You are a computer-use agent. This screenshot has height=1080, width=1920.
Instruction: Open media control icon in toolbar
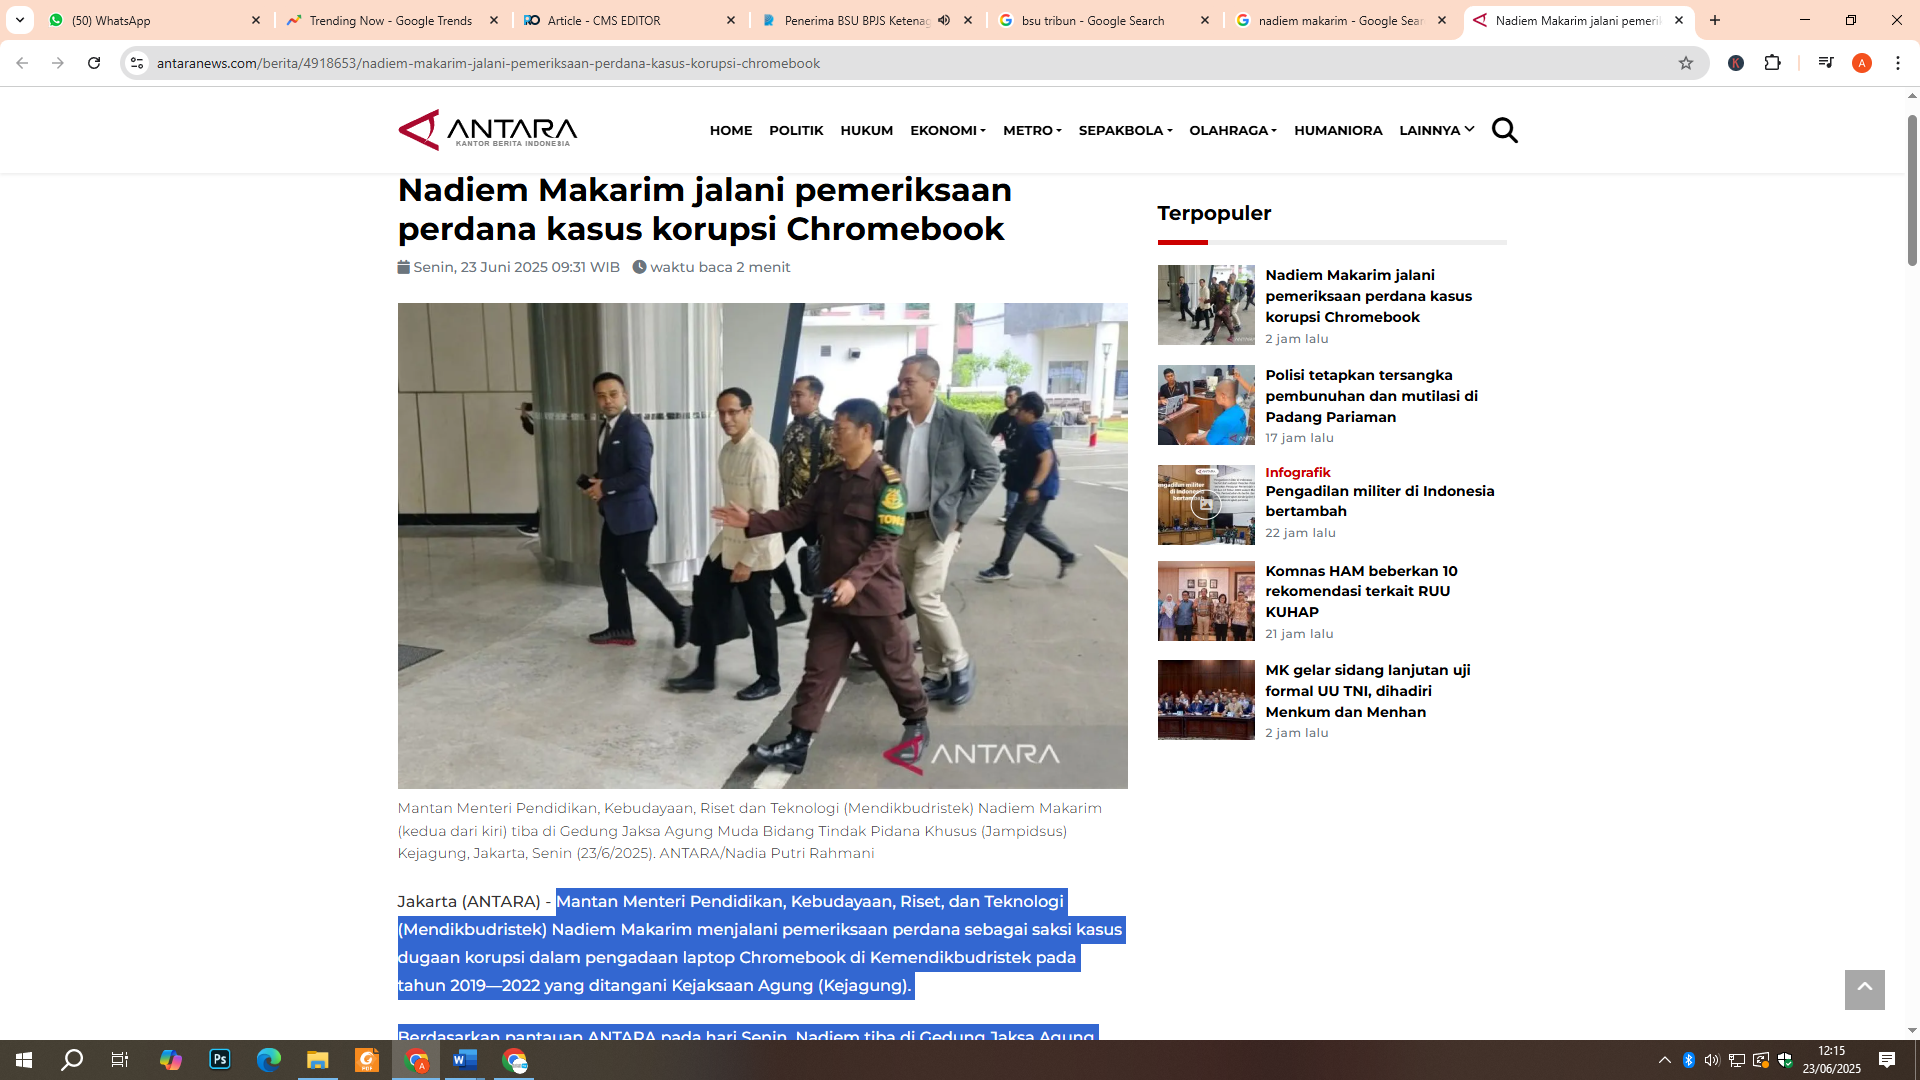pos(1826,63)
